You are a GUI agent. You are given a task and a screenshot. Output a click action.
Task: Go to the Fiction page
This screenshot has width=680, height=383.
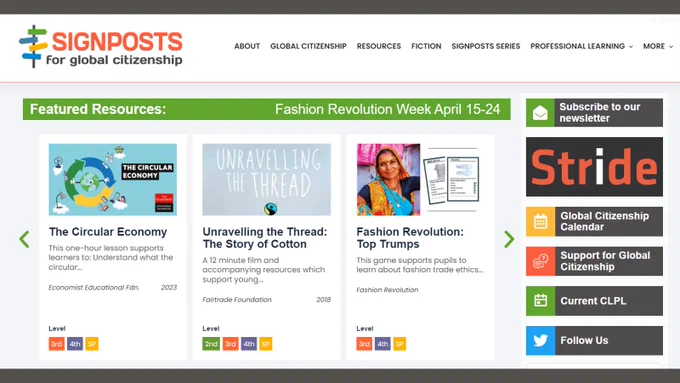pos(426,46)
